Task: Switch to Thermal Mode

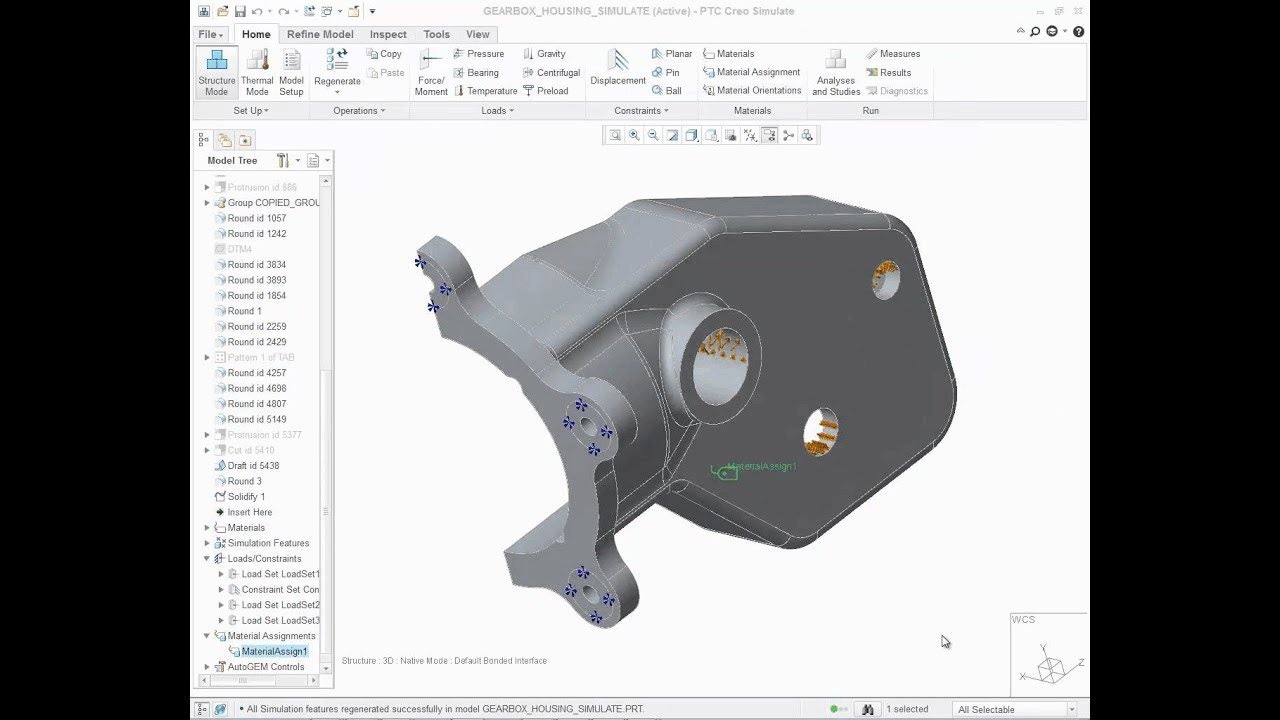Action: (257, 72)
